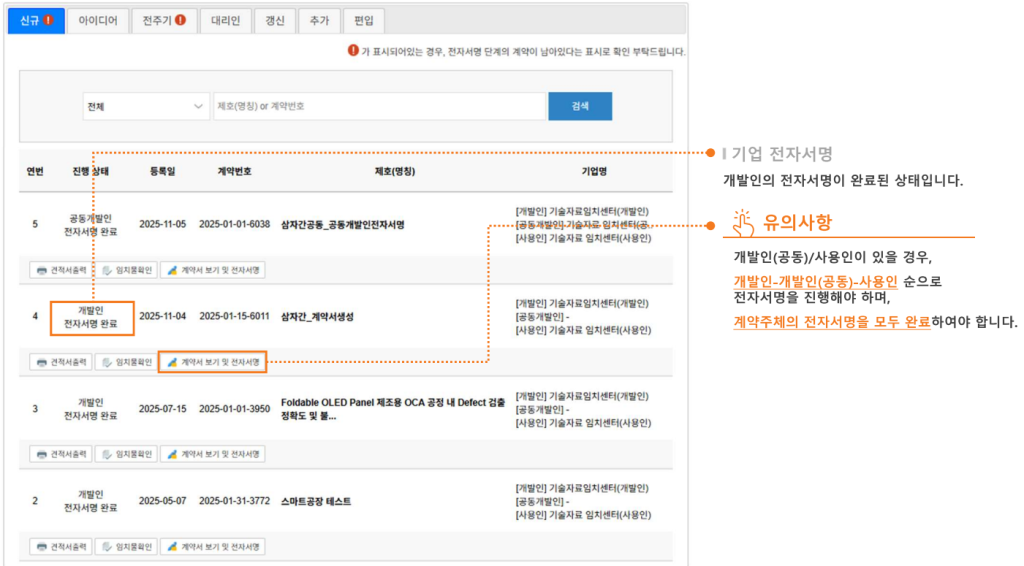Click registration date 2025-11-05
Viewport: 1024px width, 566px height.
163,224
